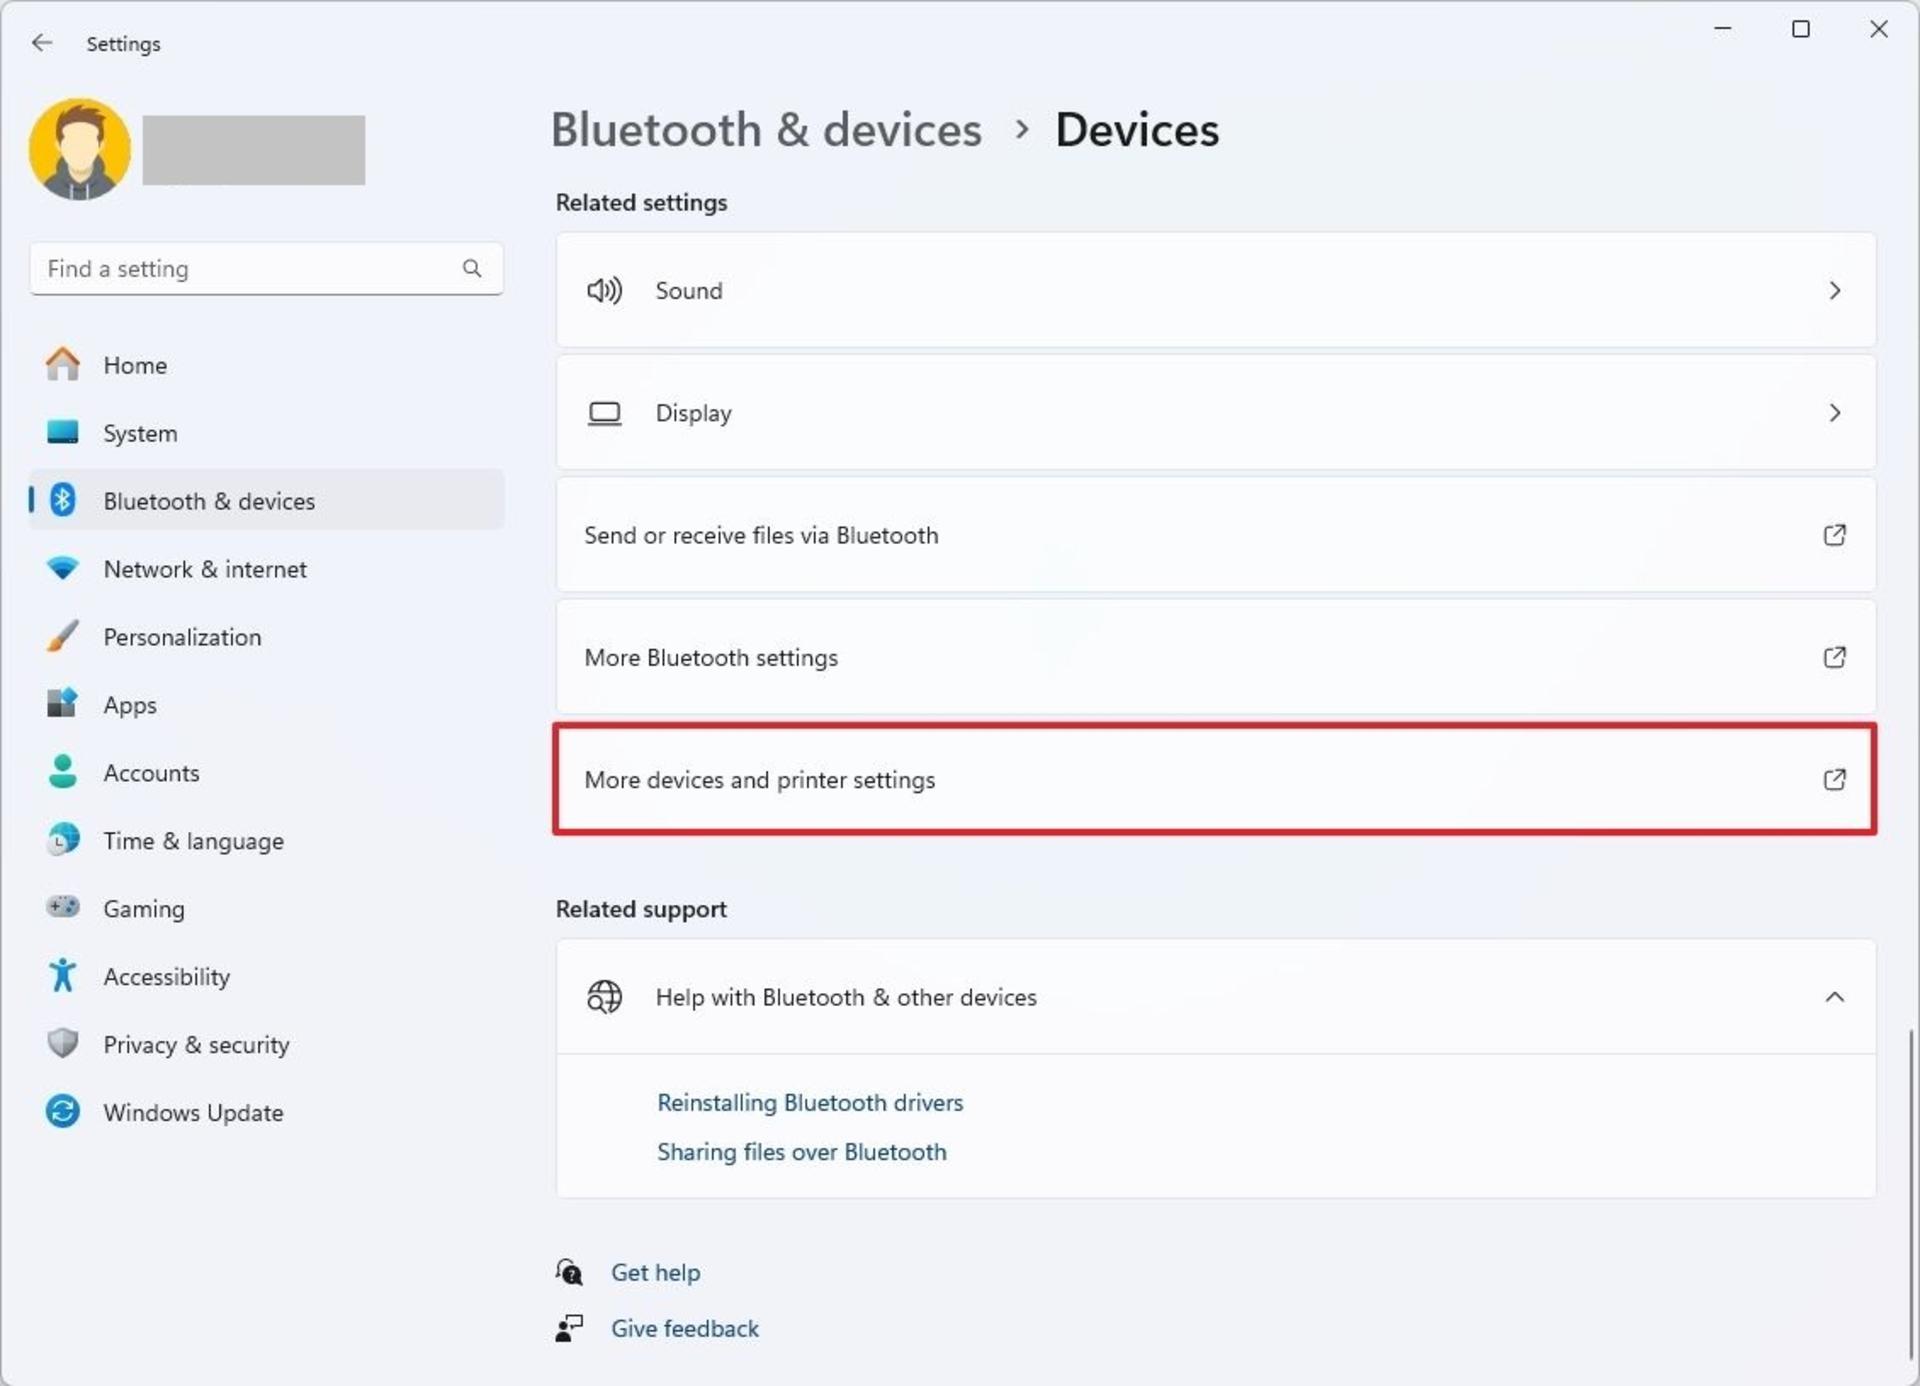Open external link icon for Bluetooth file transfer
This screenshot has height=1386, width=1920.
(1834, 535)
